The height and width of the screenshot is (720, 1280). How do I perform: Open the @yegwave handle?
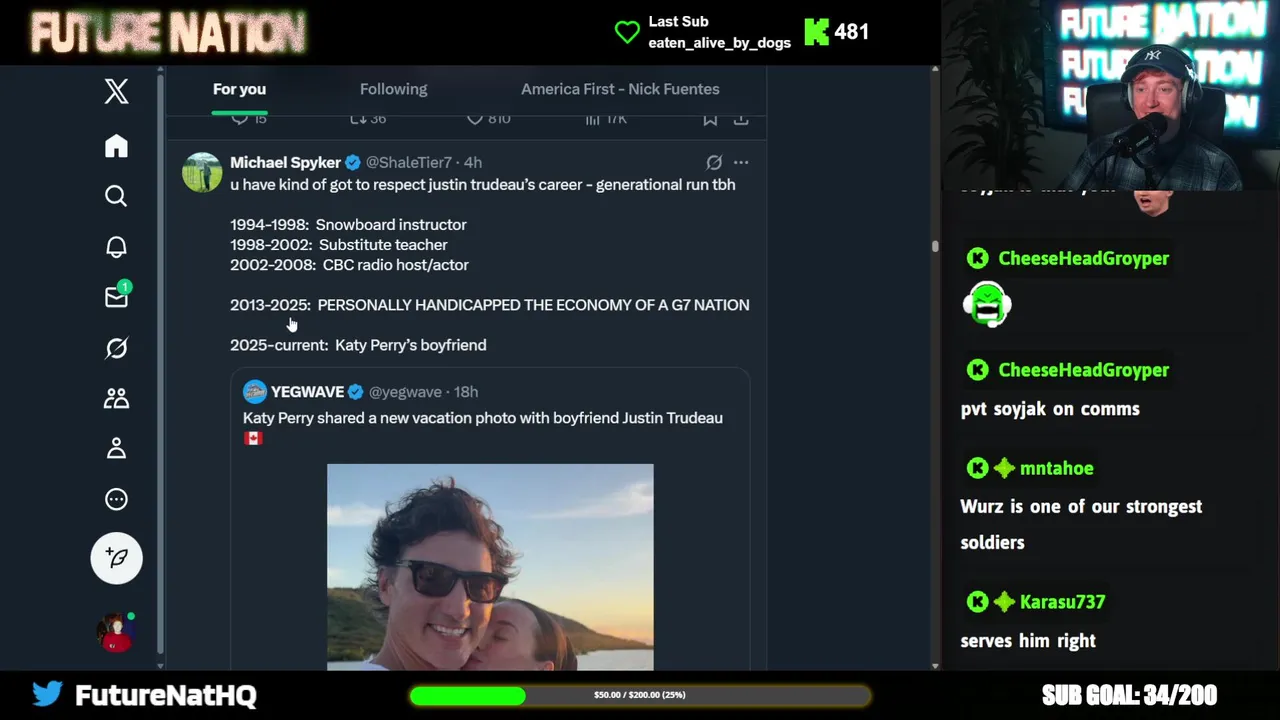pyautogui.click(x=405, y=392)
